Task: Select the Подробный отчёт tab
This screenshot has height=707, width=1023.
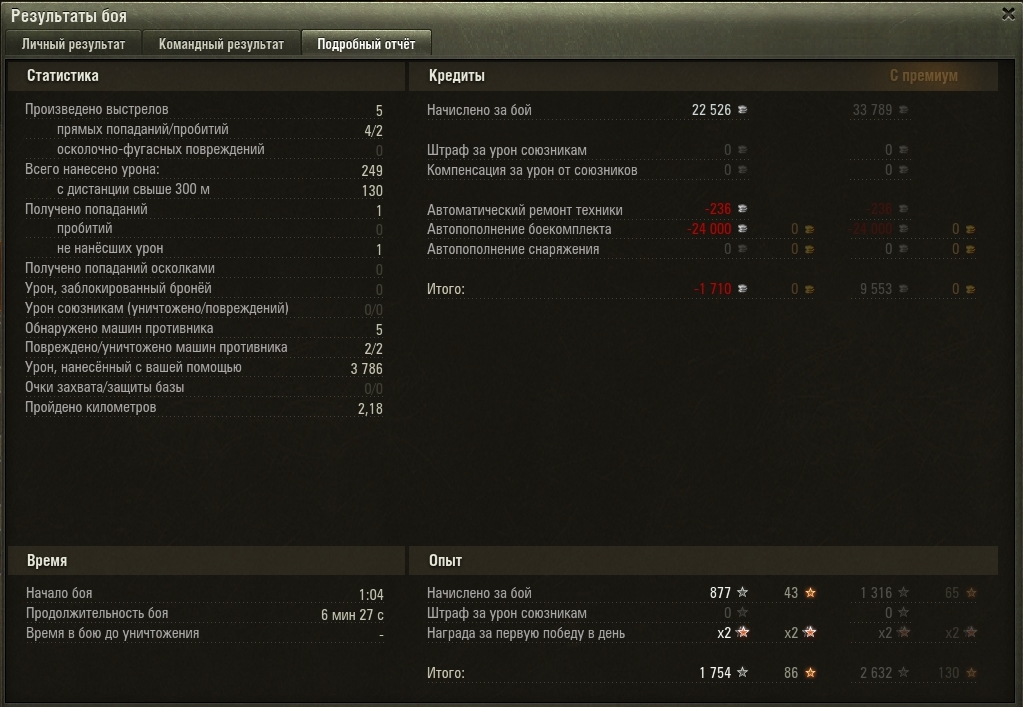Action: pyautogui.click(x=366, y=44)
